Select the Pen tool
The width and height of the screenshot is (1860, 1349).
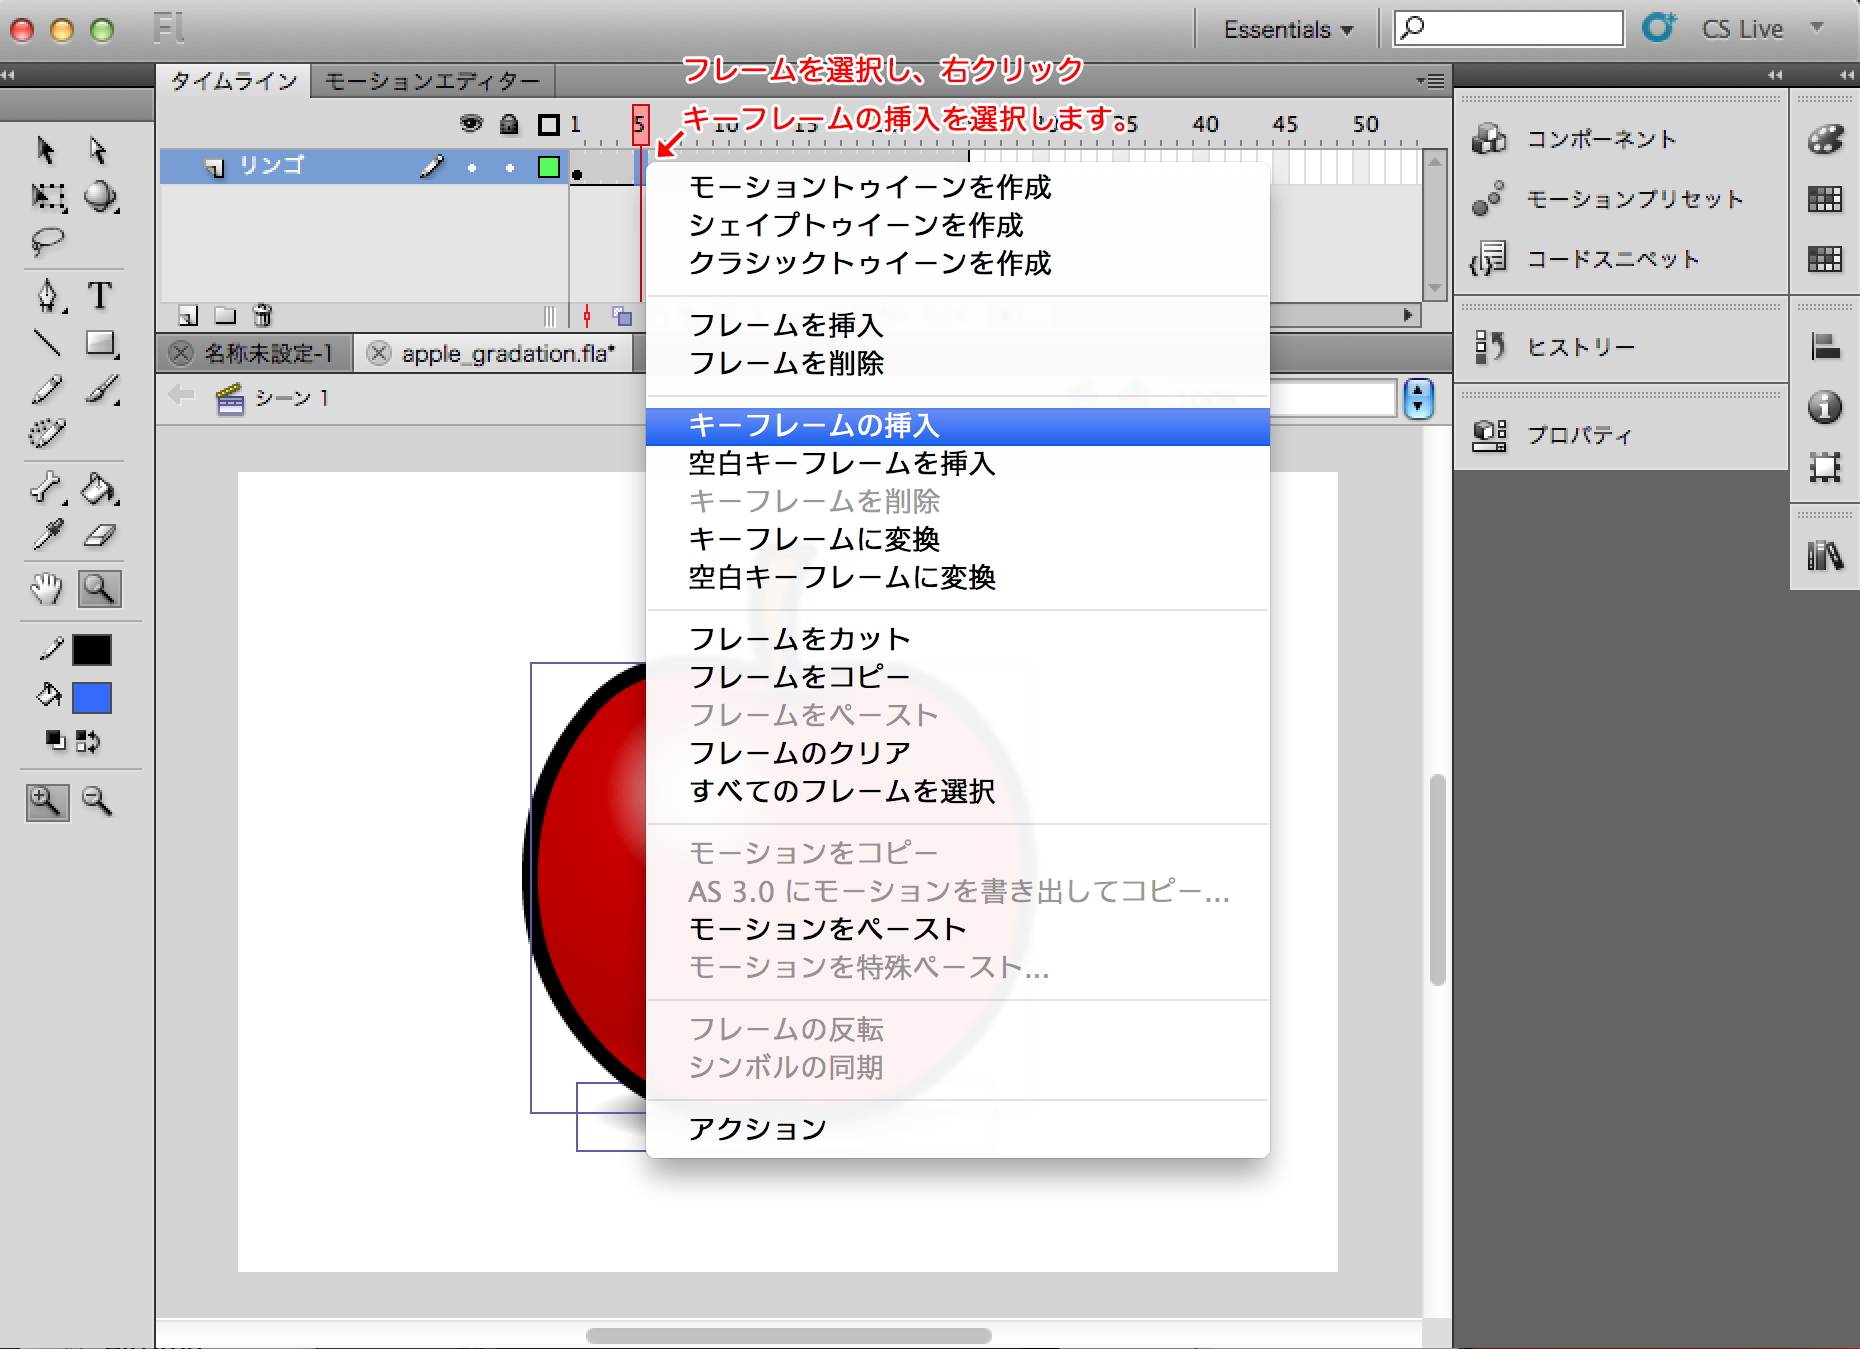[47, 296]
